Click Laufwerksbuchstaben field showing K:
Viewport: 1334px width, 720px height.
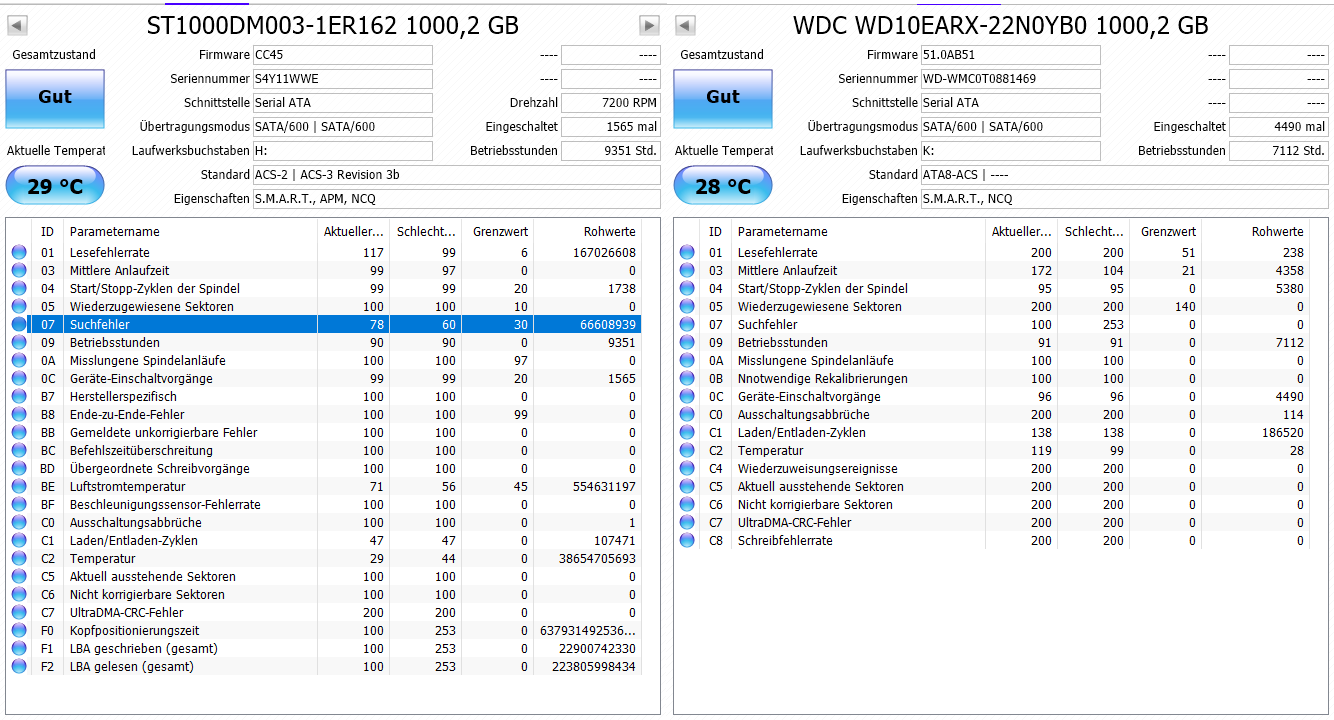tap(1011, 151)
